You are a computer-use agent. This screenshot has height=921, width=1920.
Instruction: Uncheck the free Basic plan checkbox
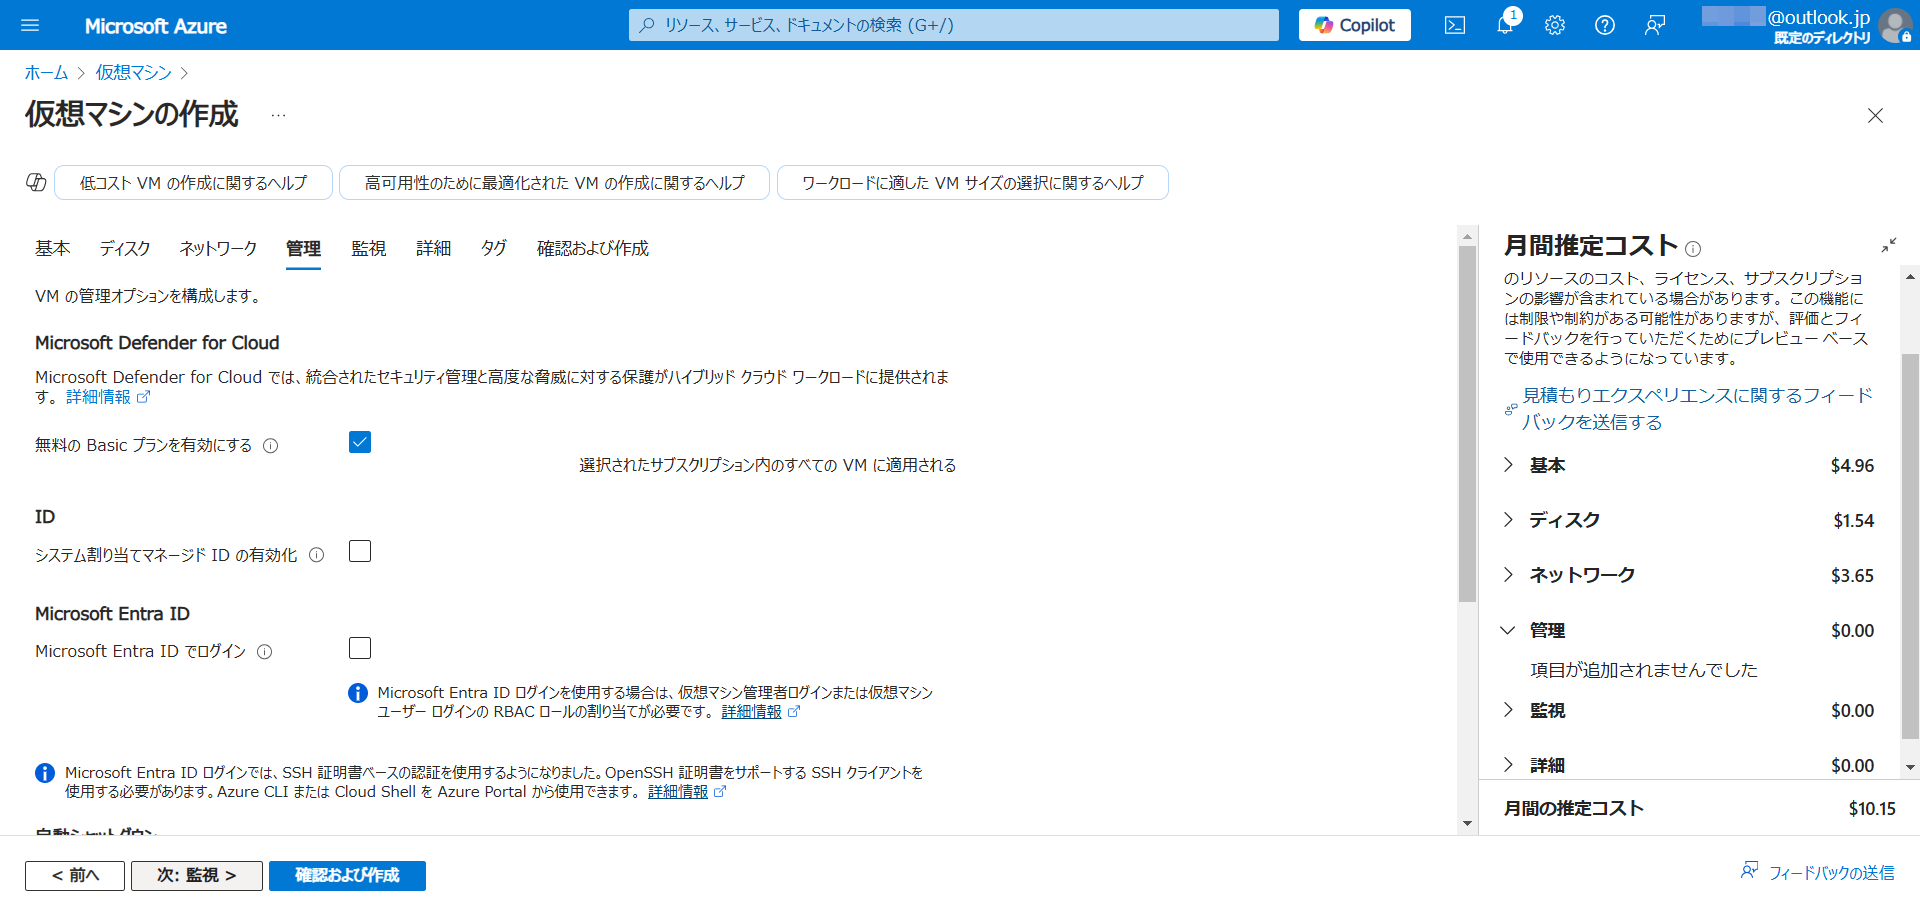tap(360, 442)
